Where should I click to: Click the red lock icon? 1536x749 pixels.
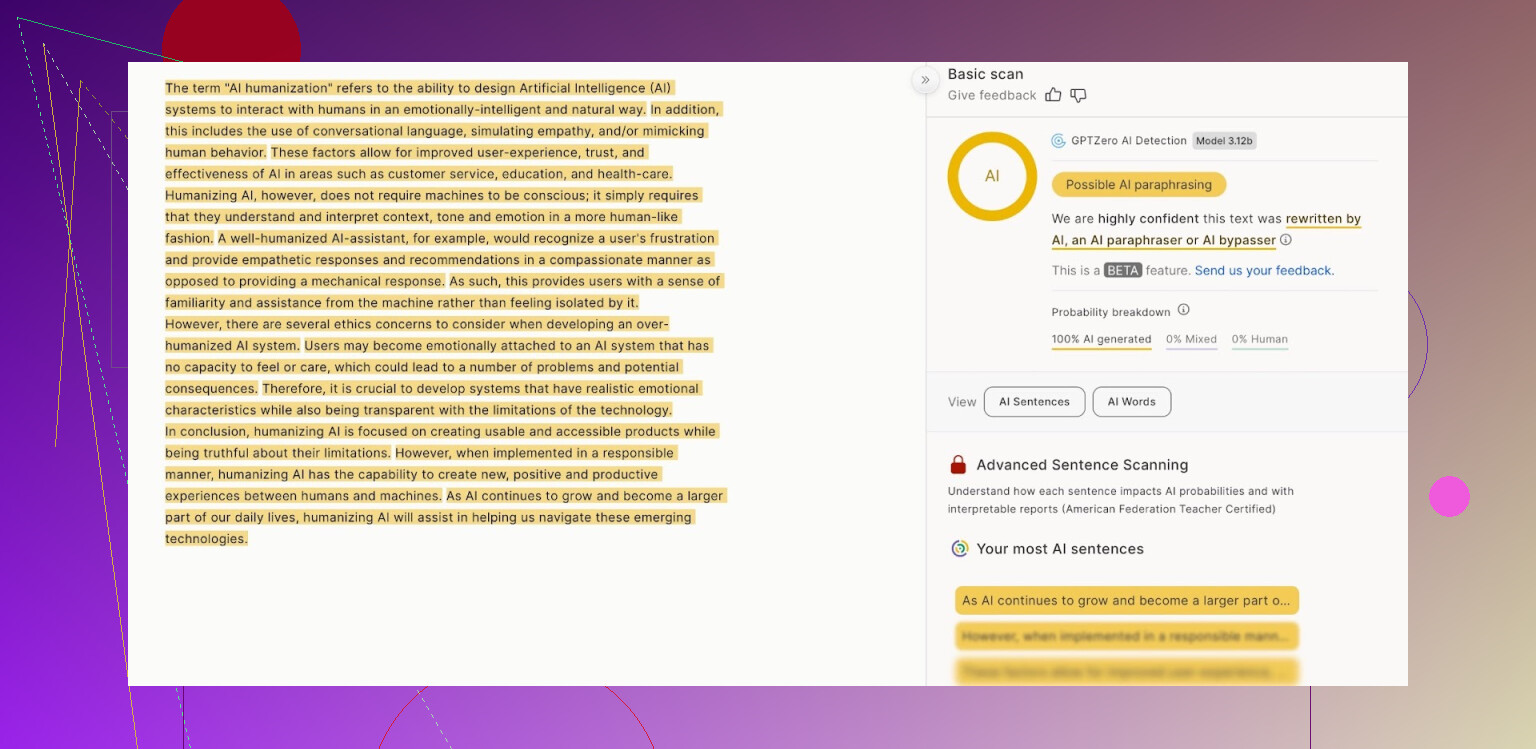click(958, 465)
